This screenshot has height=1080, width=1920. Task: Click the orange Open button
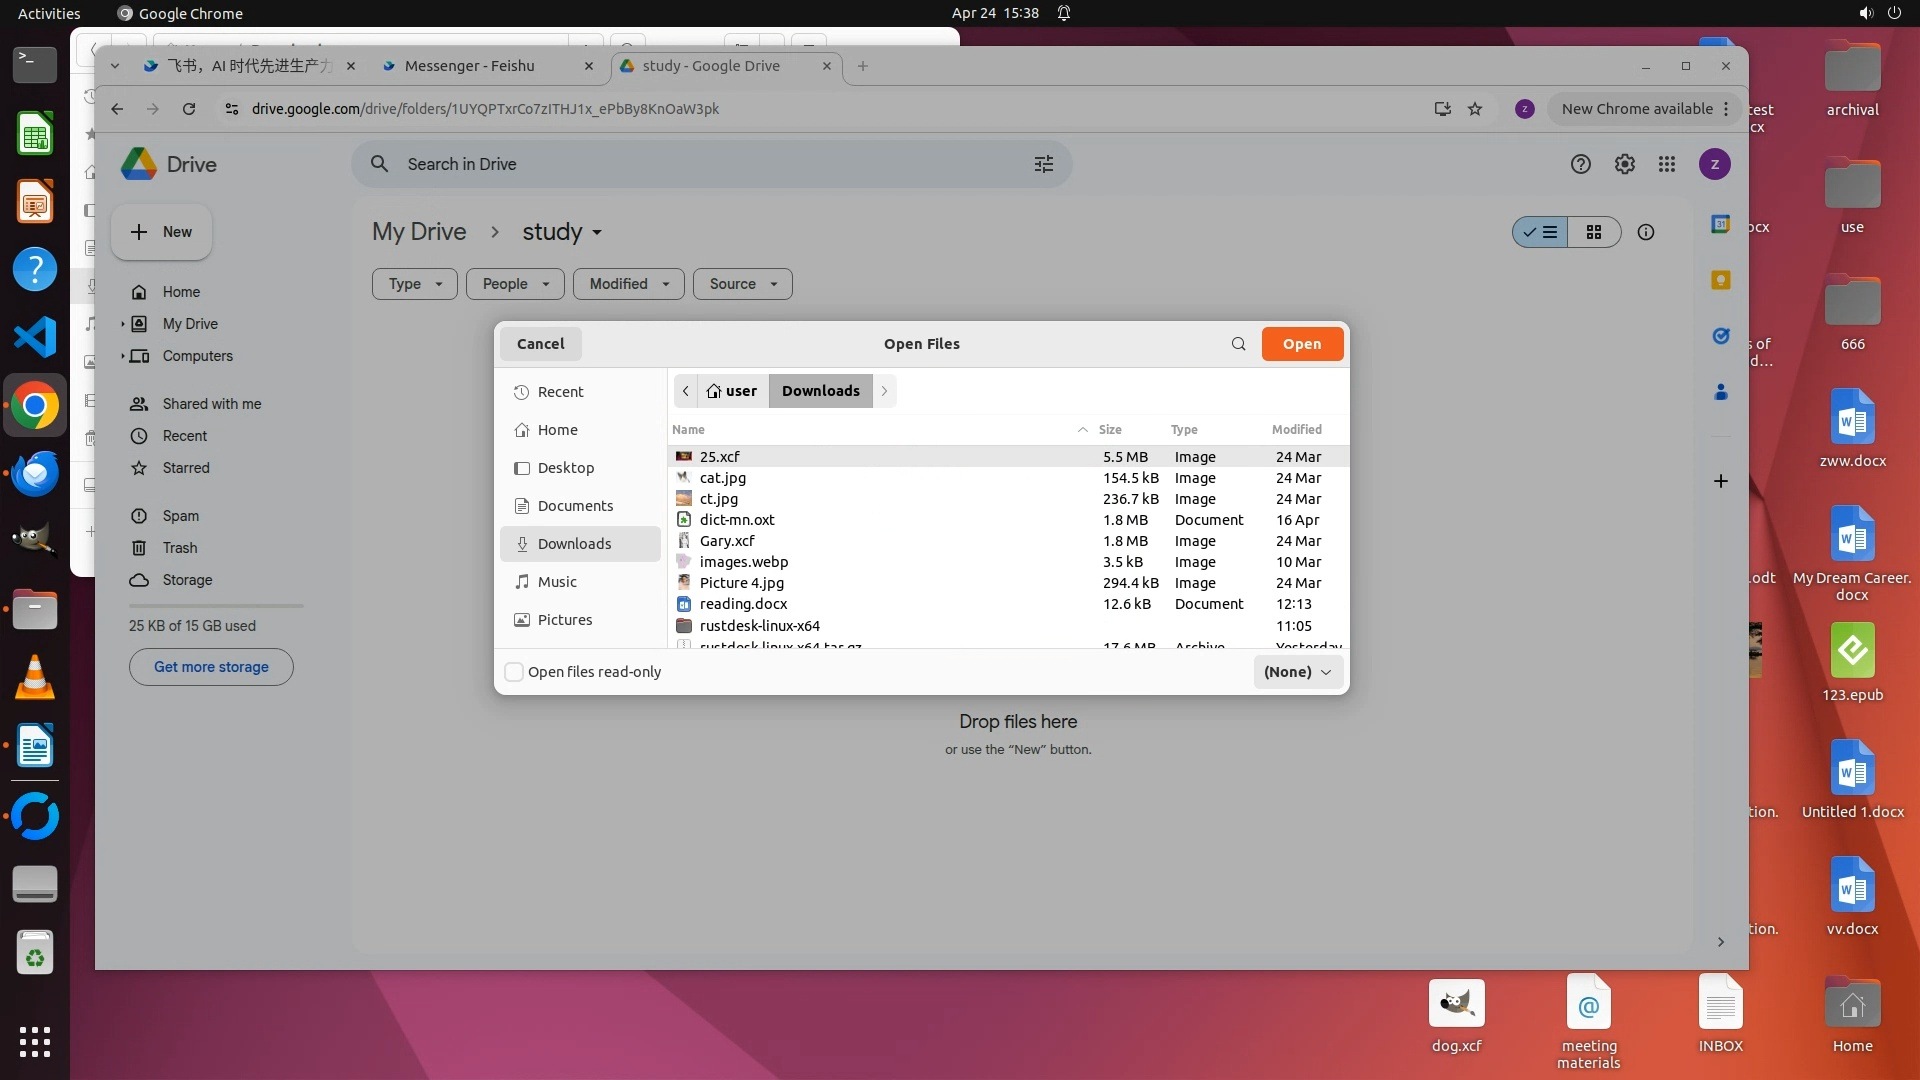[x=1301, y=344]
